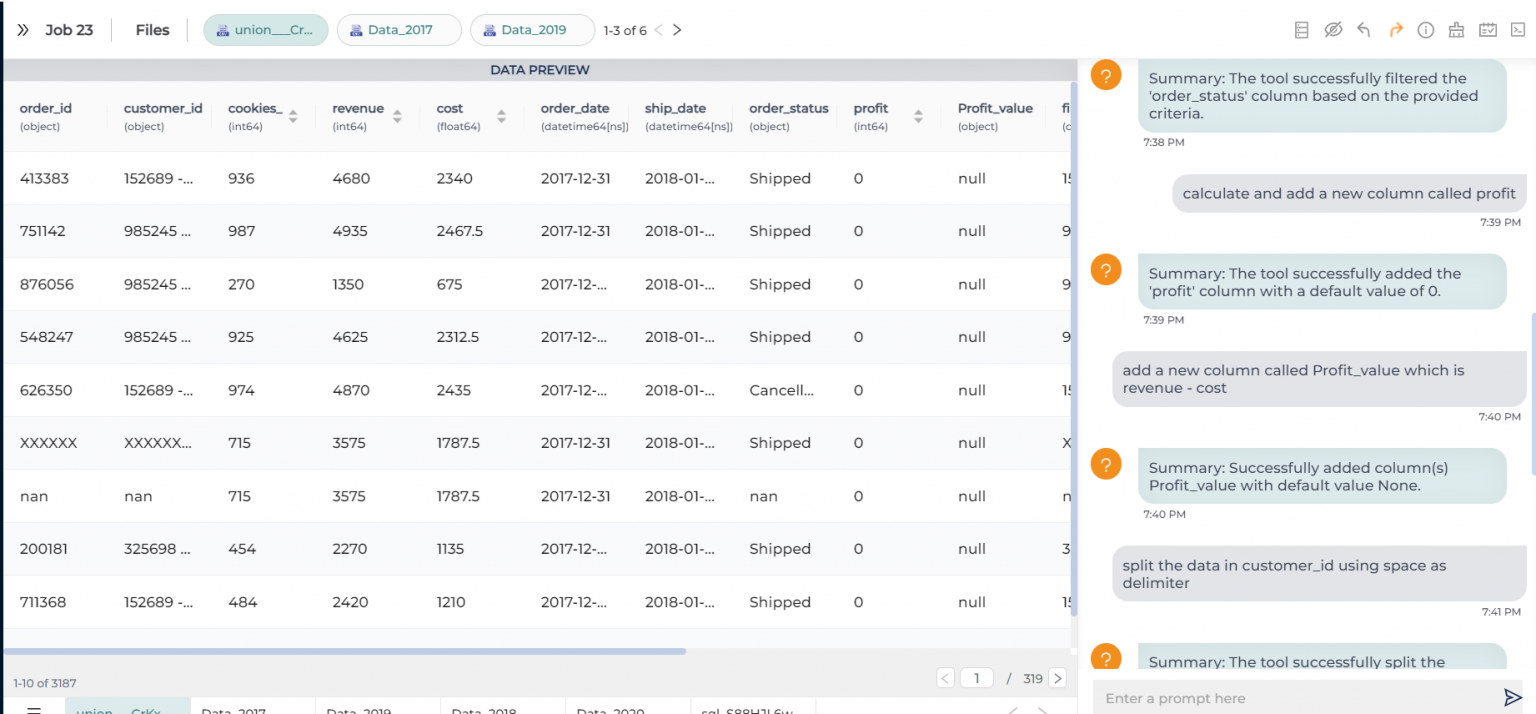Open the dataset list view icon
Image resolution: width=1536 pixels, height=714 pixels.
tap(1301, 30)
